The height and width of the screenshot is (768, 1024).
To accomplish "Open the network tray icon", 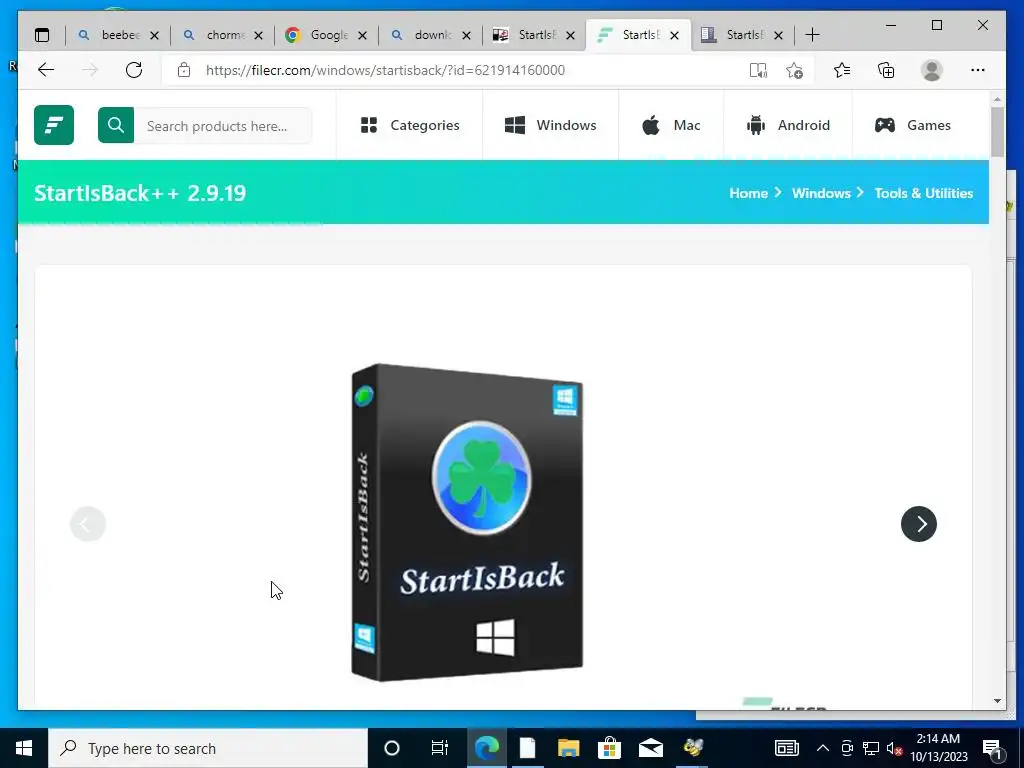I will tap(871, 748).
